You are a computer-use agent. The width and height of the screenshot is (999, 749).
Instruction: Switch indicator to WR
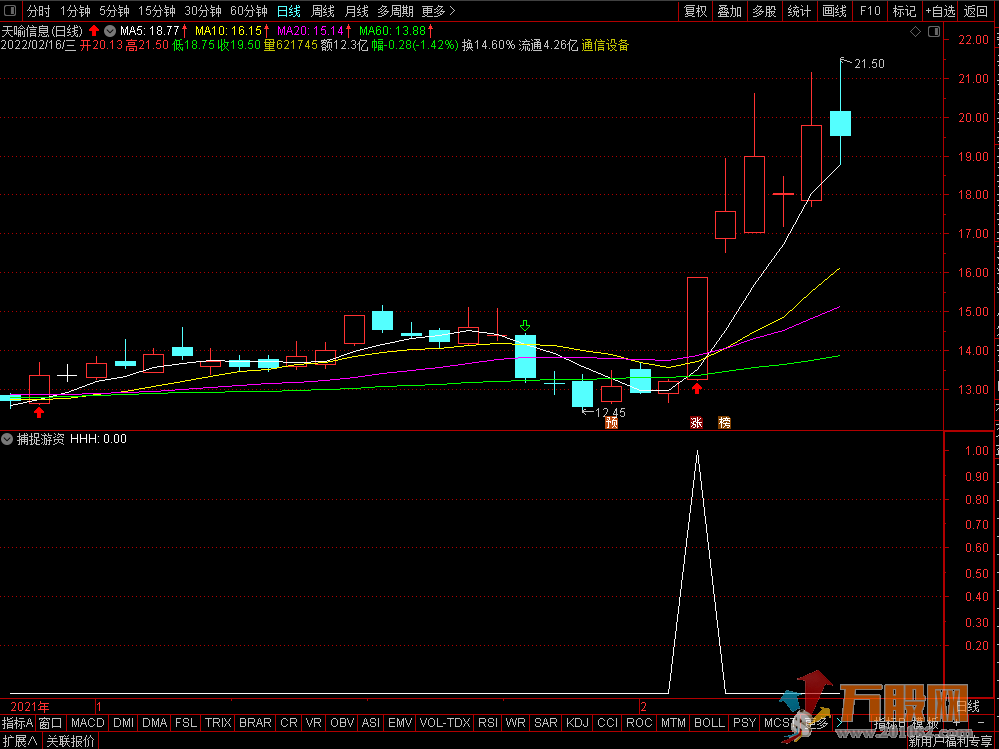(515, 723)
